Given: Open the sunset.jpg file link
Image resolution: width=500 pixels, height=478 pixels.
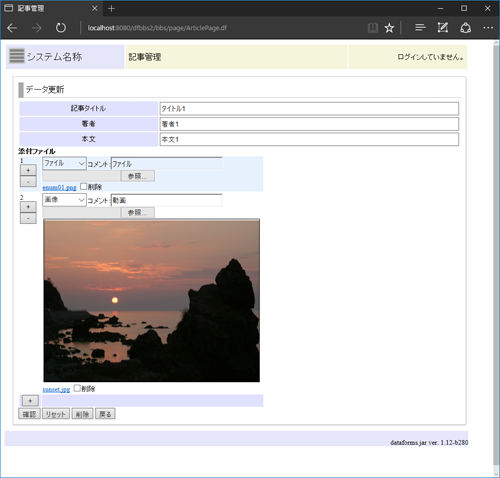Looking at the screenshot, I should pos(56,389).
